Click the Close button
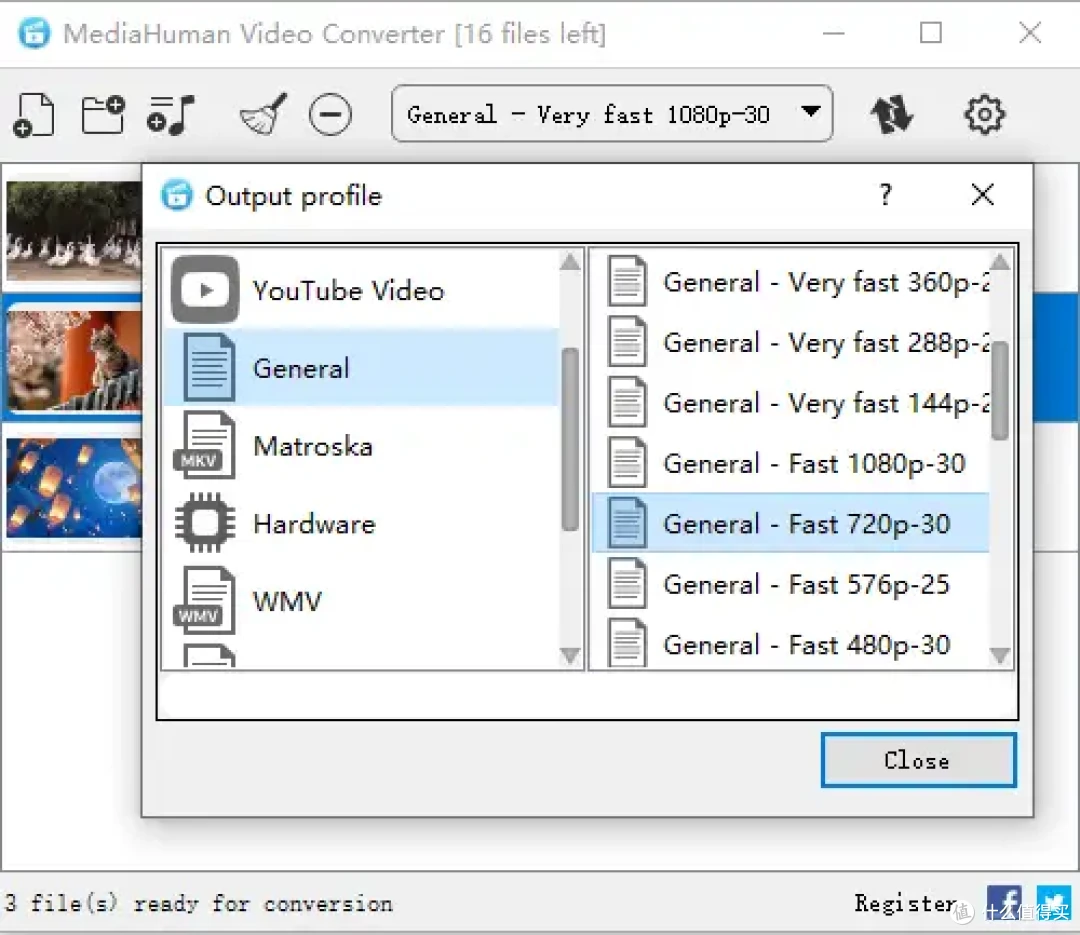This screenshot has height=935, width=1080. click(918, 760)
